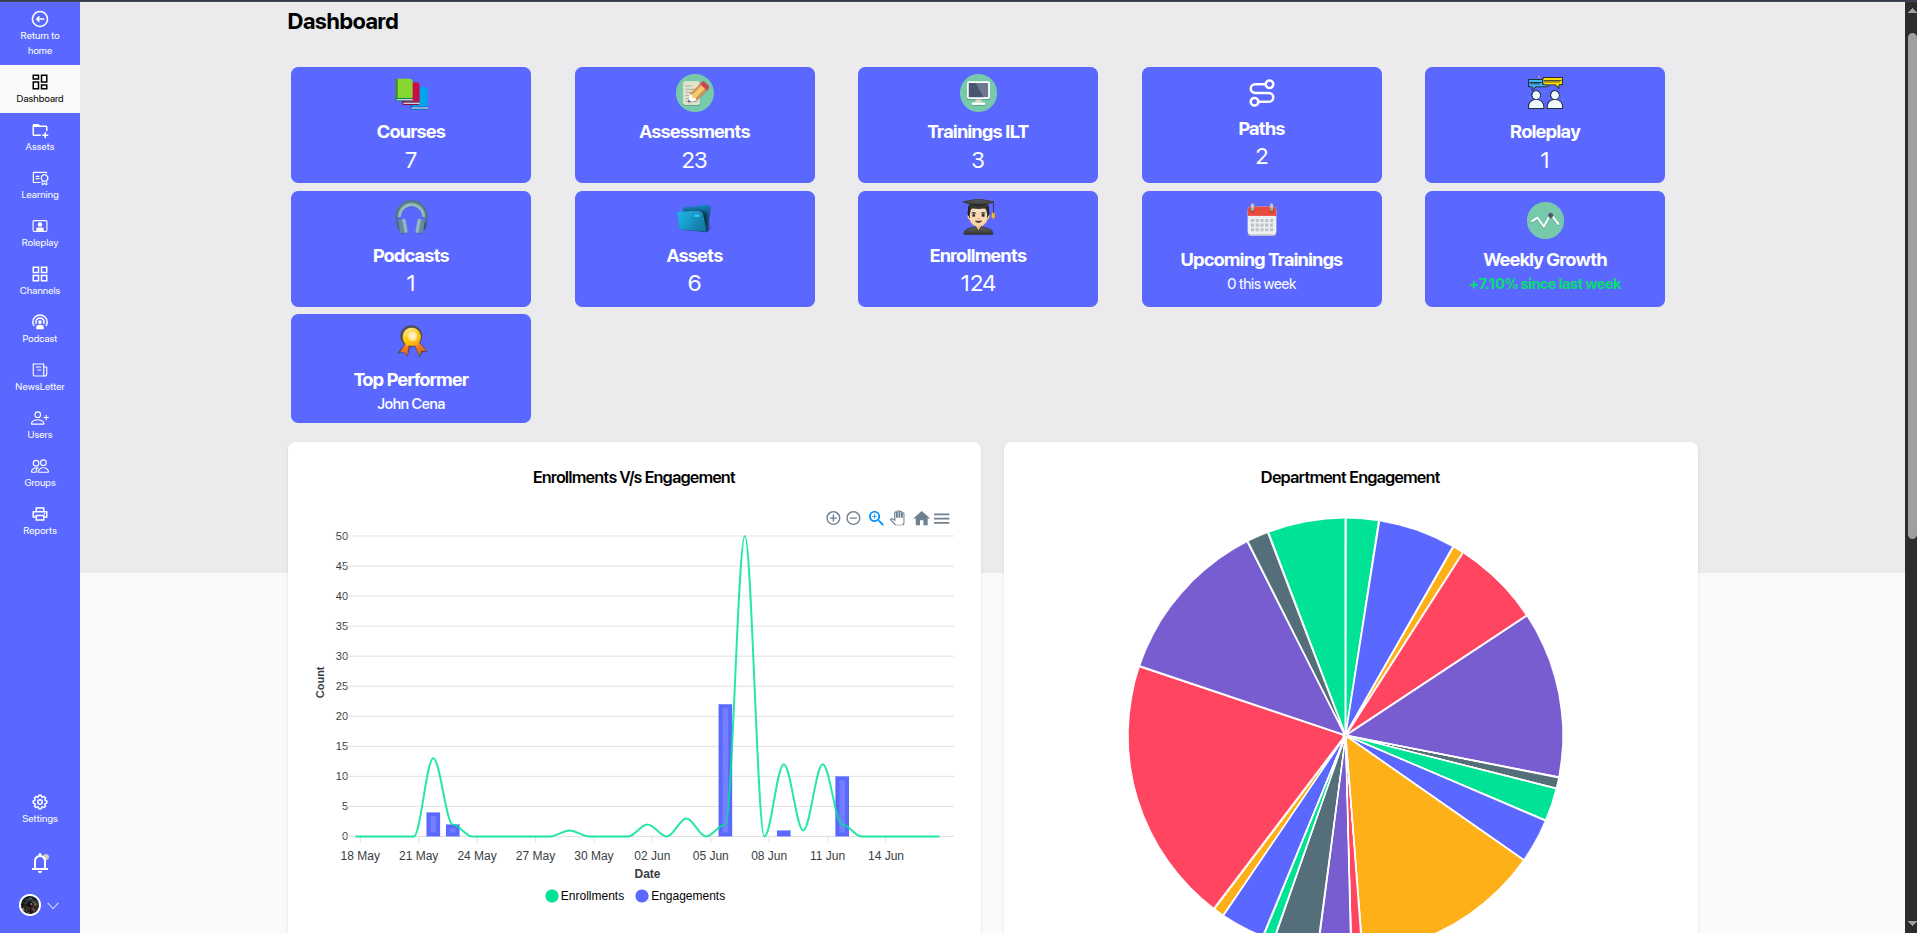The image size is (1917, 933).
Task: Go to Channels in the sidebar
Action: (40, 281)
